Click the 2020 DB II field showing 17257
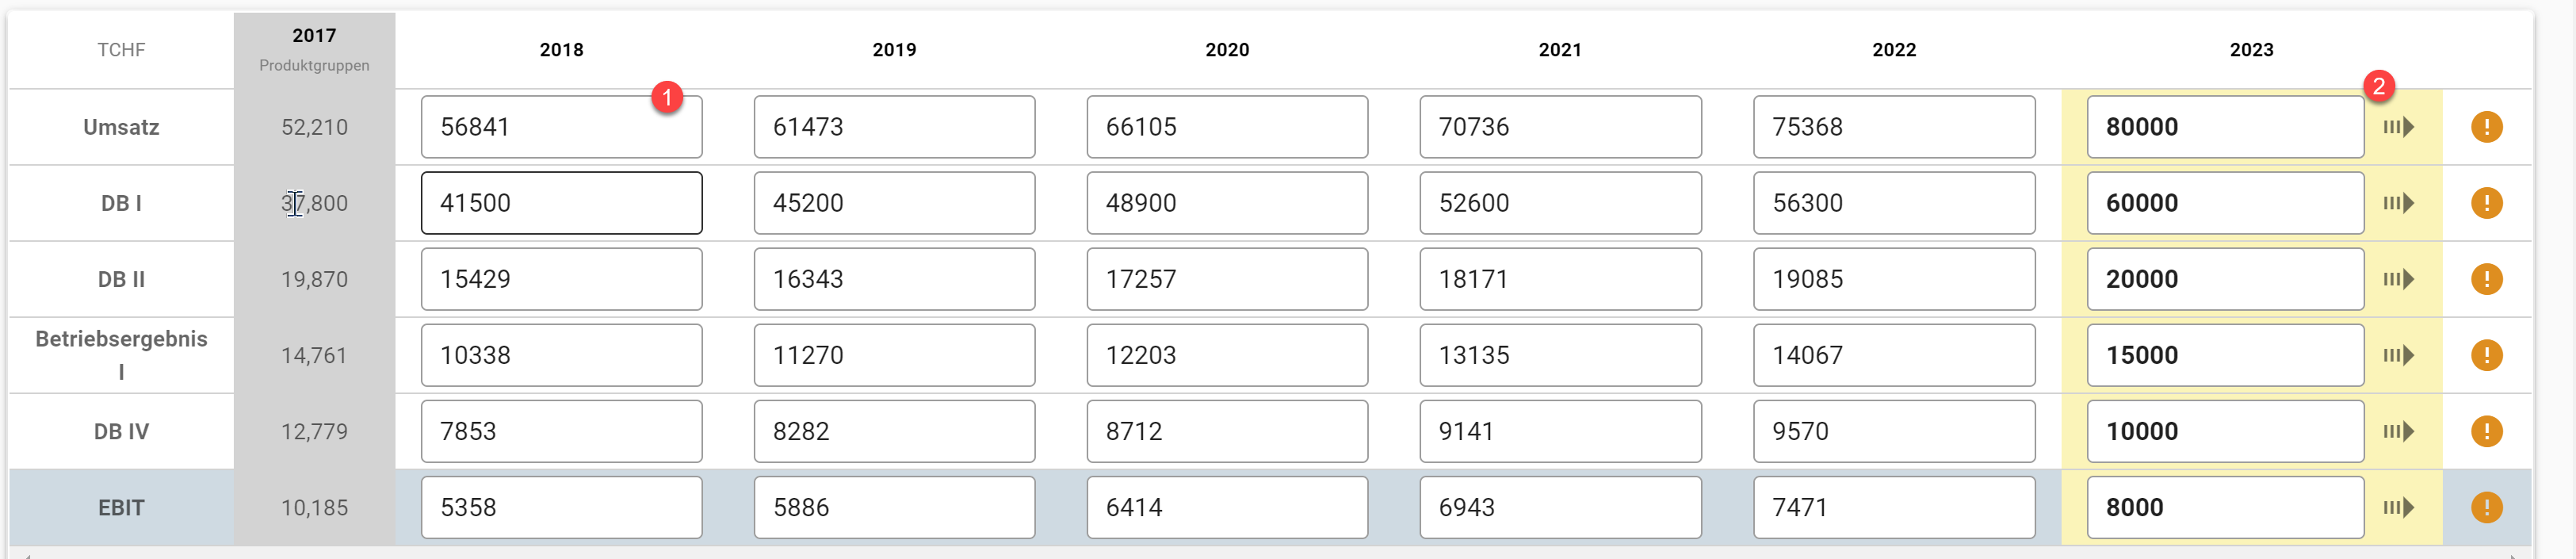Viewport: 2576px width, 559px height. point(1227,279)
